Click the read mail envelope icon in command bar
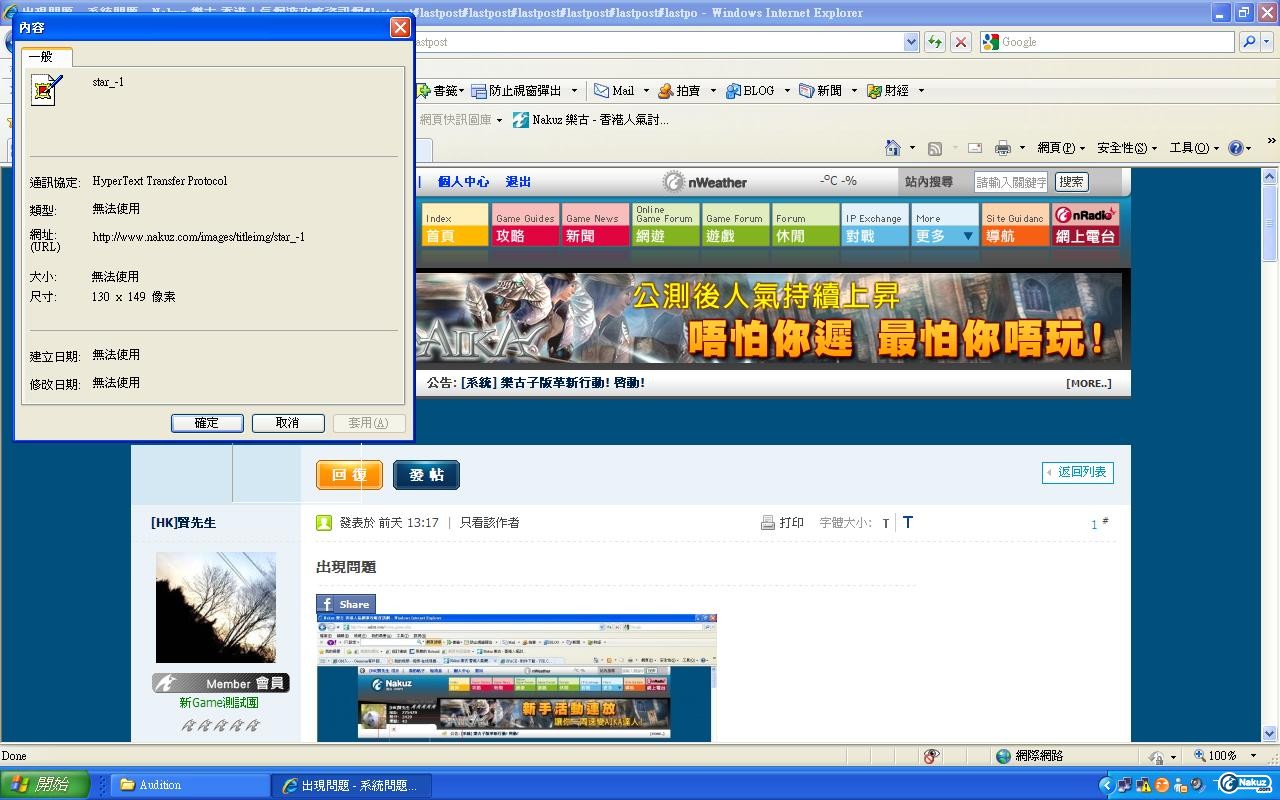The width and height of the screenshot is (1280, 800). pyautogui.click(x=975, y=148)
